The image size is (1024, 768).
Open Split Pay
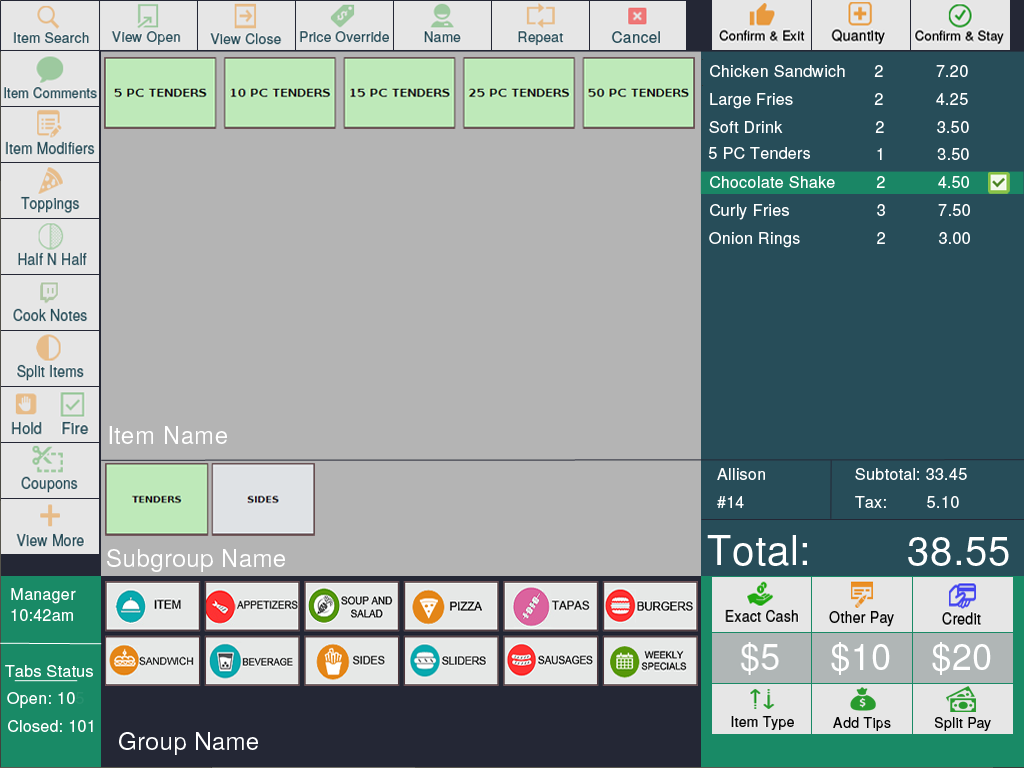click(962, 709)
